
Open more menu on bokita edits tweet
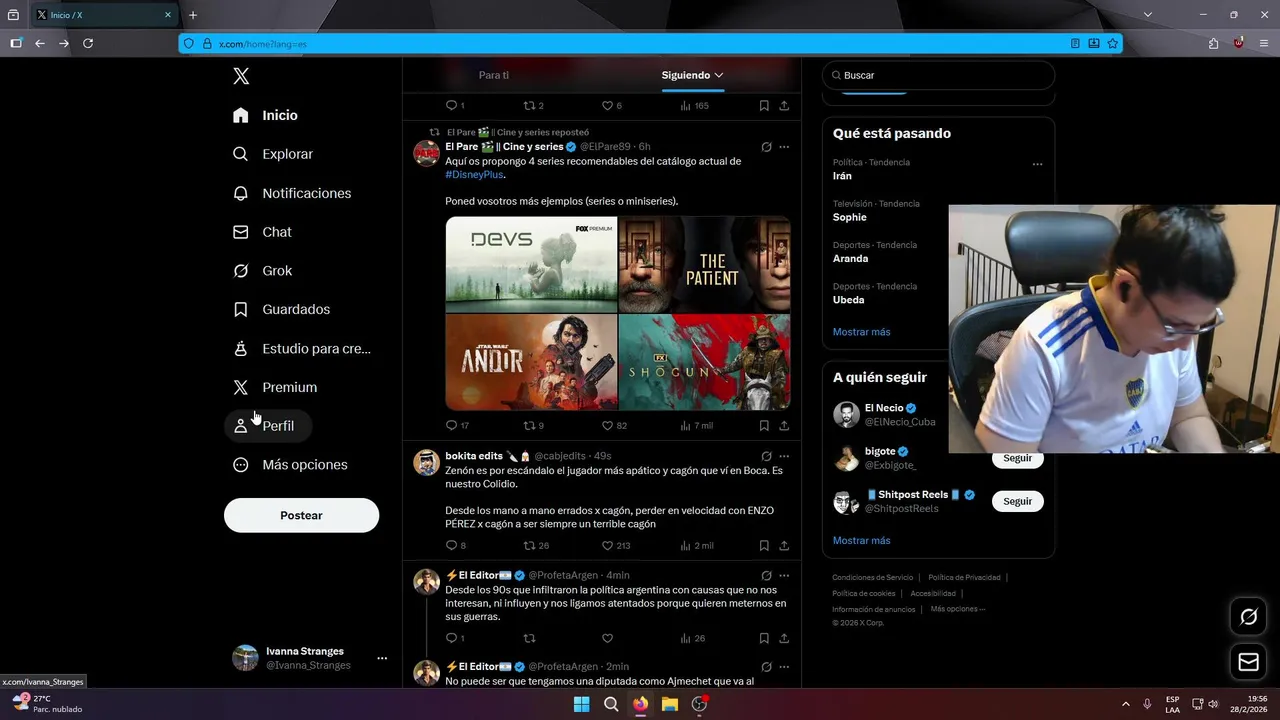(x=784, y=456)
